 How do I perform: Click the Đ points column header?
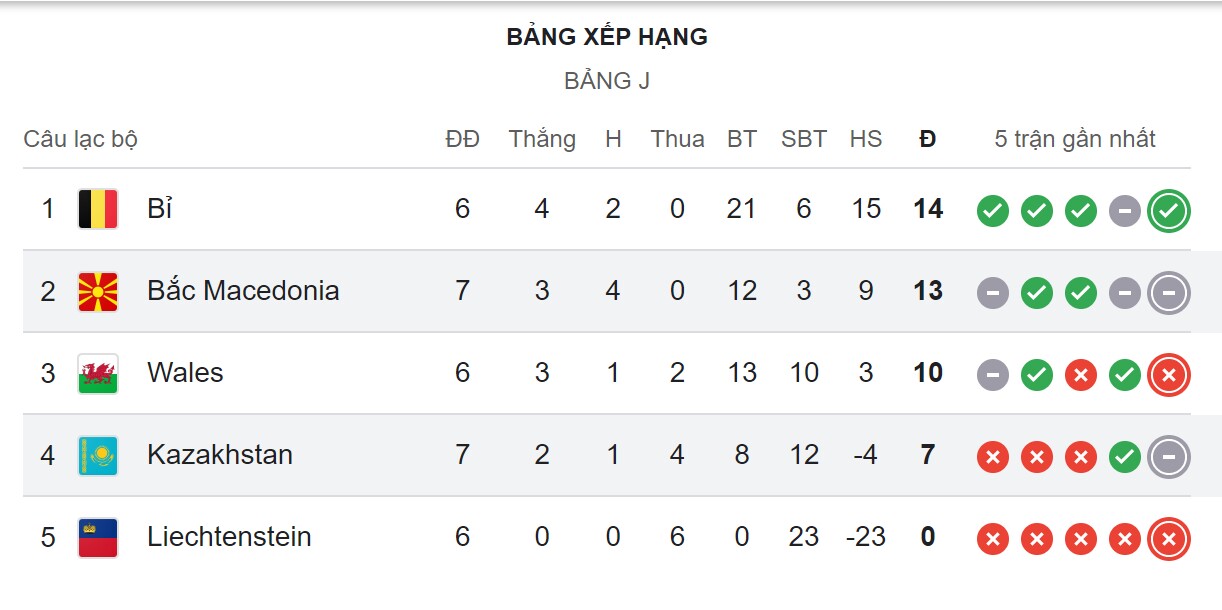click(928, 139)
